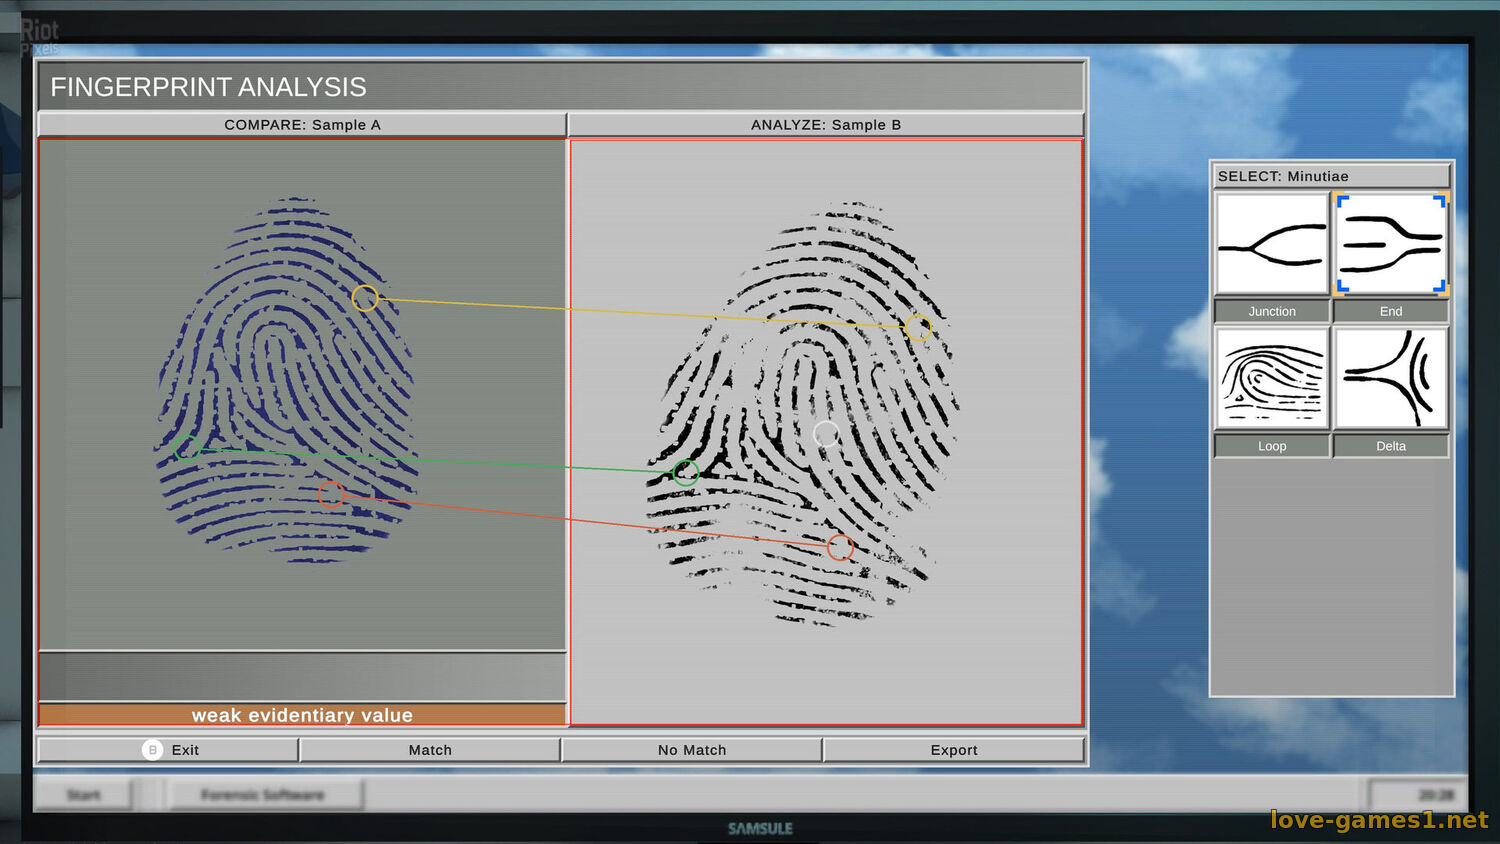Choose the Loop pattern icon
The image size is (1500, 844).
(x=1272, y=379)
